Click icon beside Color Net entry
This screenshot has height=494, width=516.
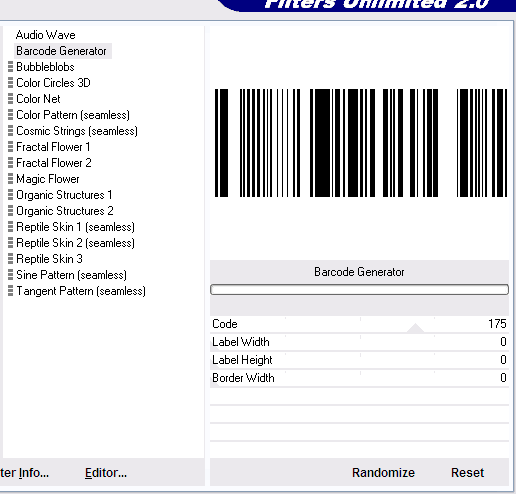click(10, 99)
